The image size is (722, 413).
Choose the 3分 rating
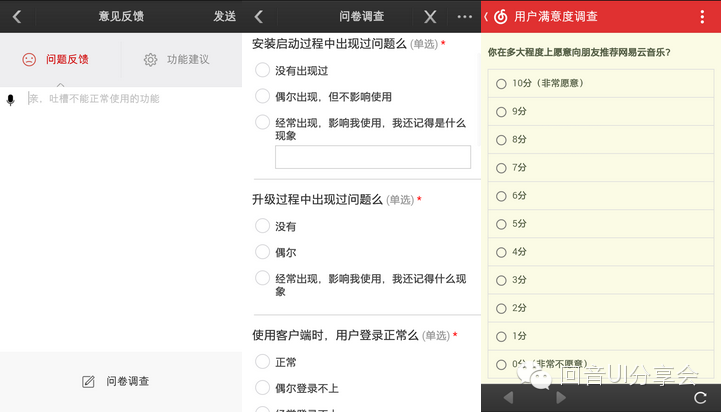point(601,280)
